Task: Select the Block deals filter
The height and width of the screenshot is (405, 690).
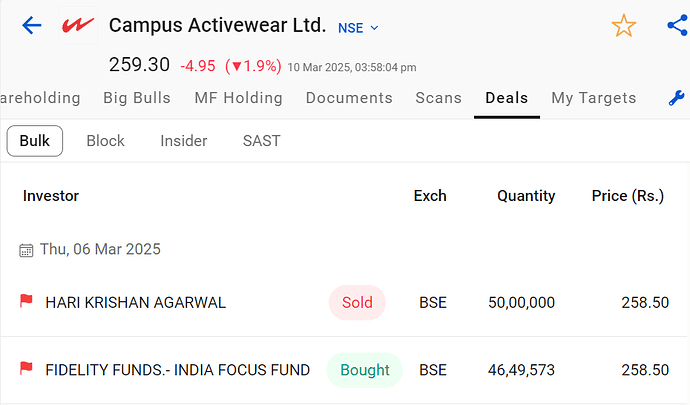Action: click(x=105, y=141)
